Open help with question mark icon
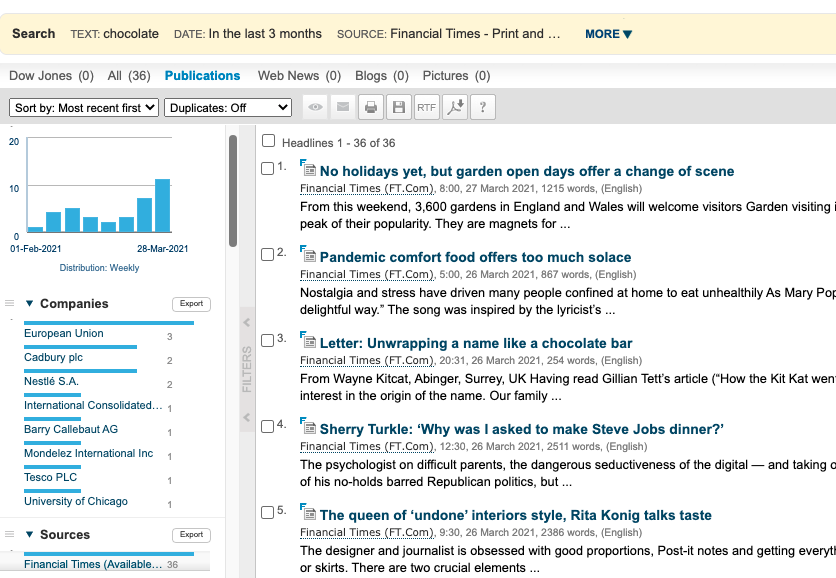Viewport: 836px width, 578px height. click(x=483, y=107)
